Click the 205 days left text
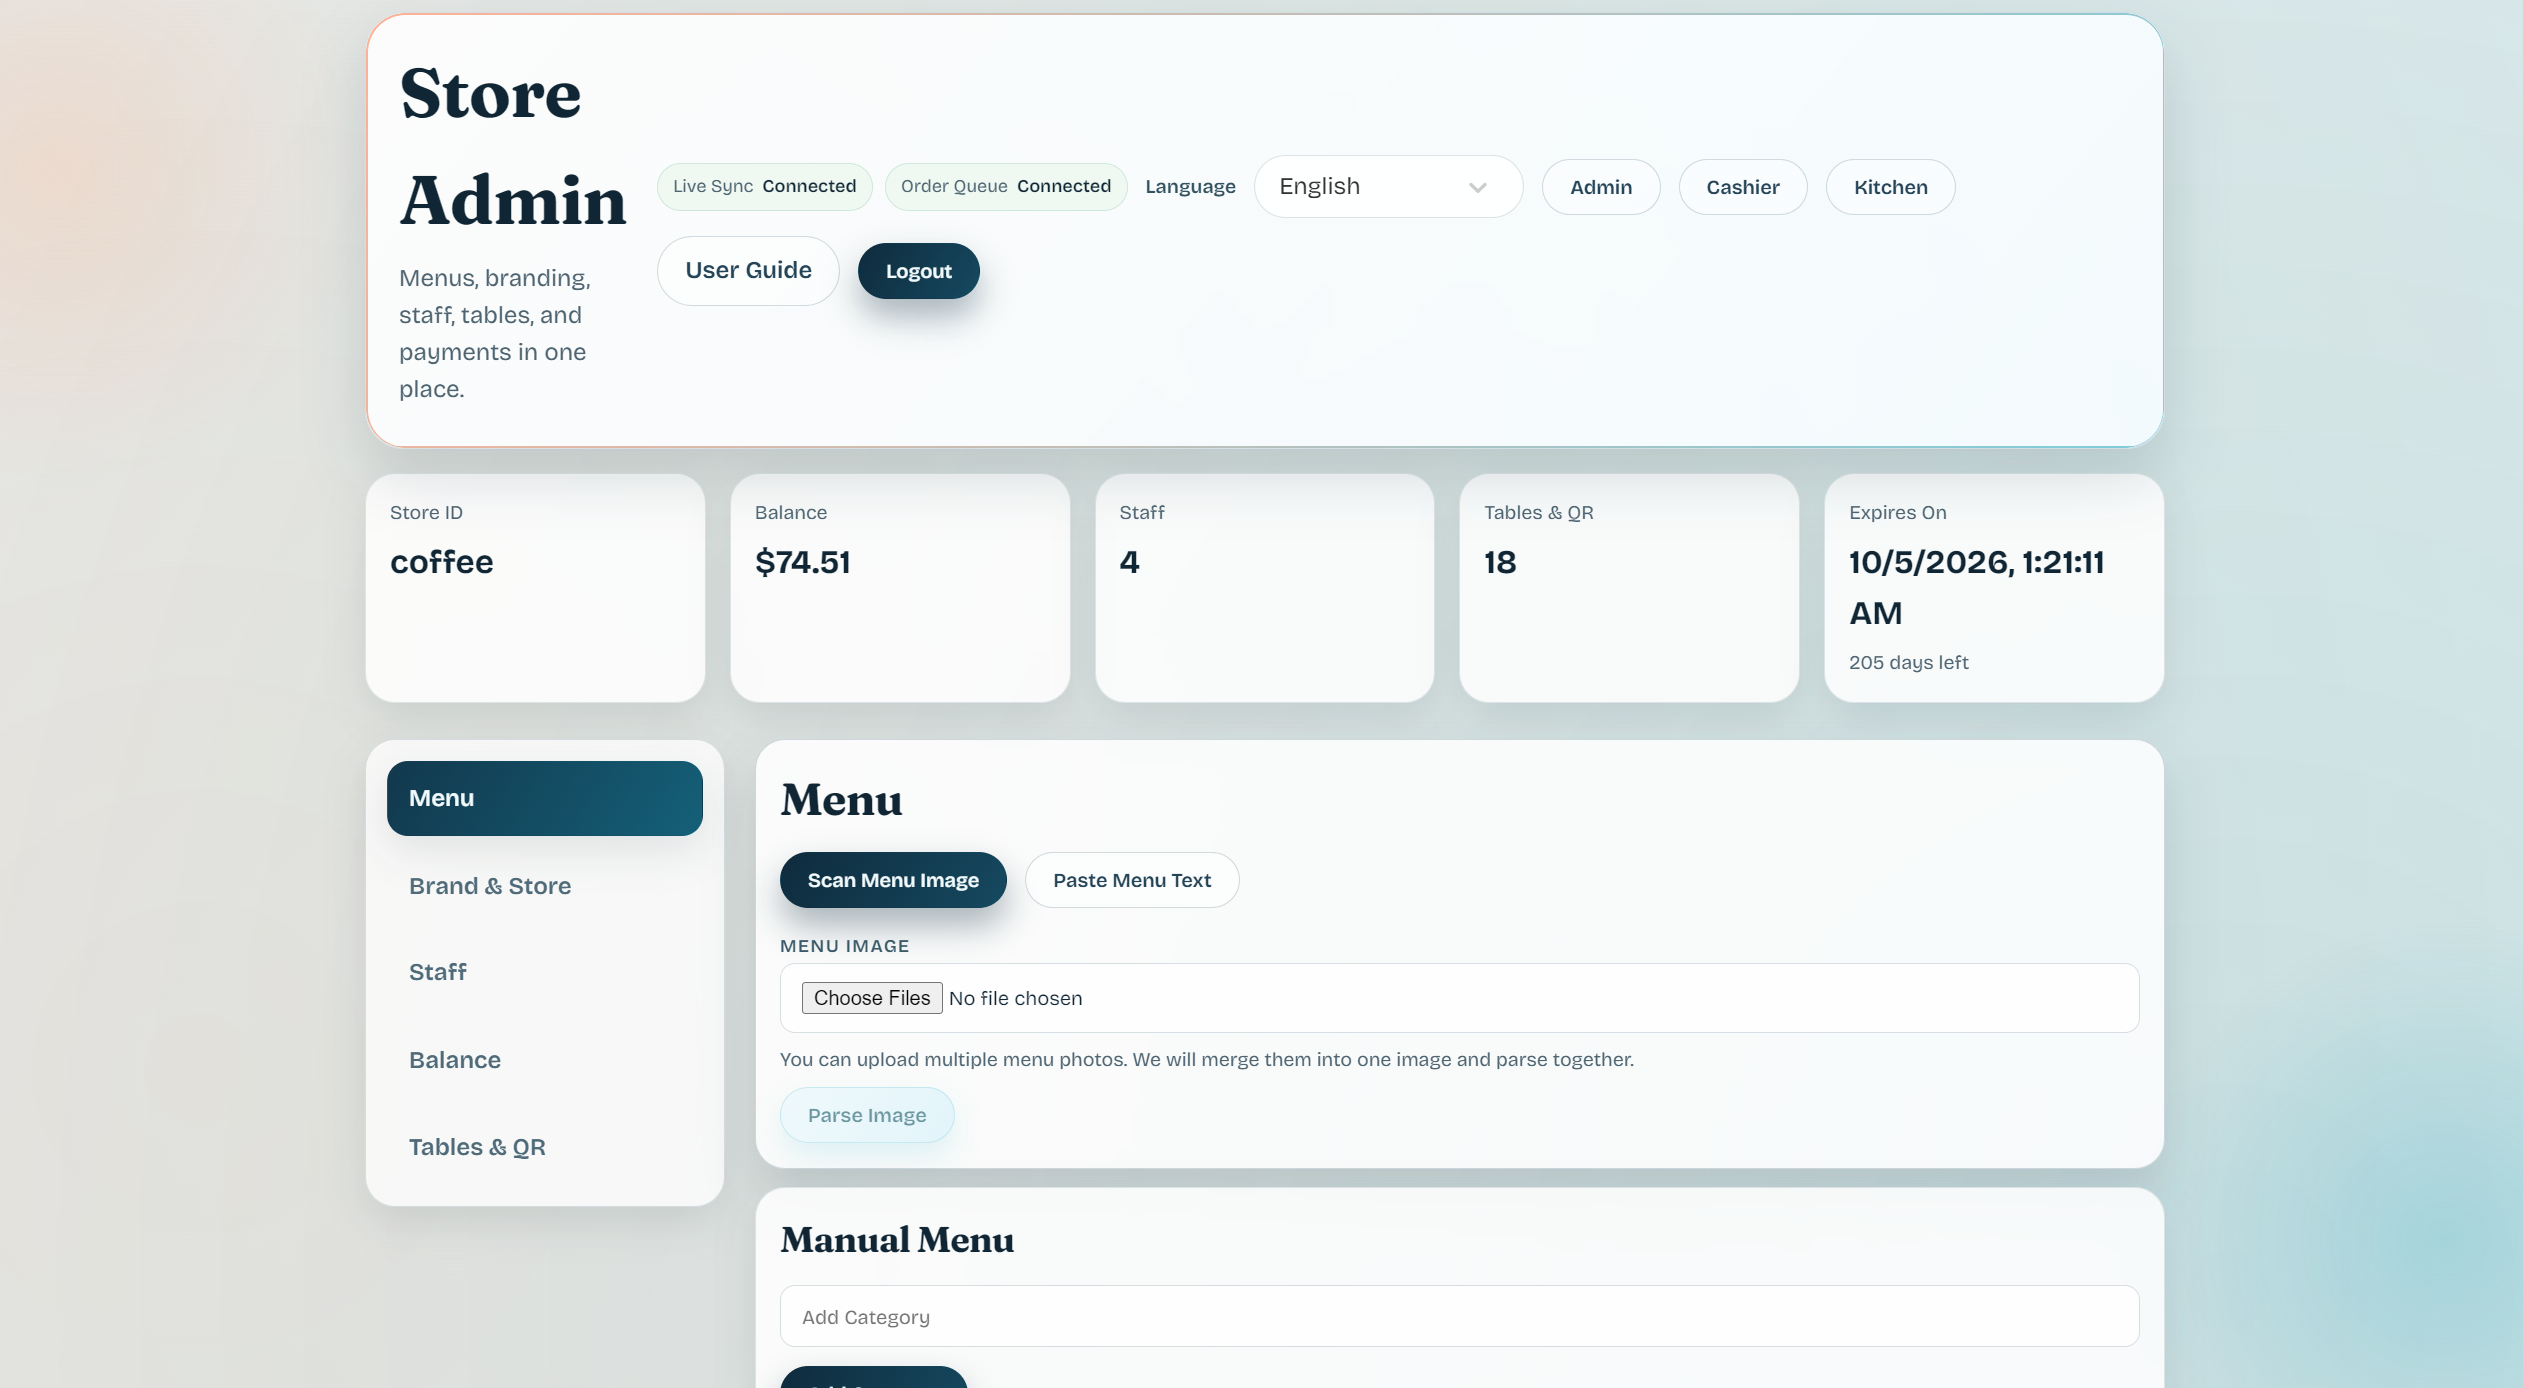The image size is (2523, 1388). pyautogui.click(x=1908, y=662)
